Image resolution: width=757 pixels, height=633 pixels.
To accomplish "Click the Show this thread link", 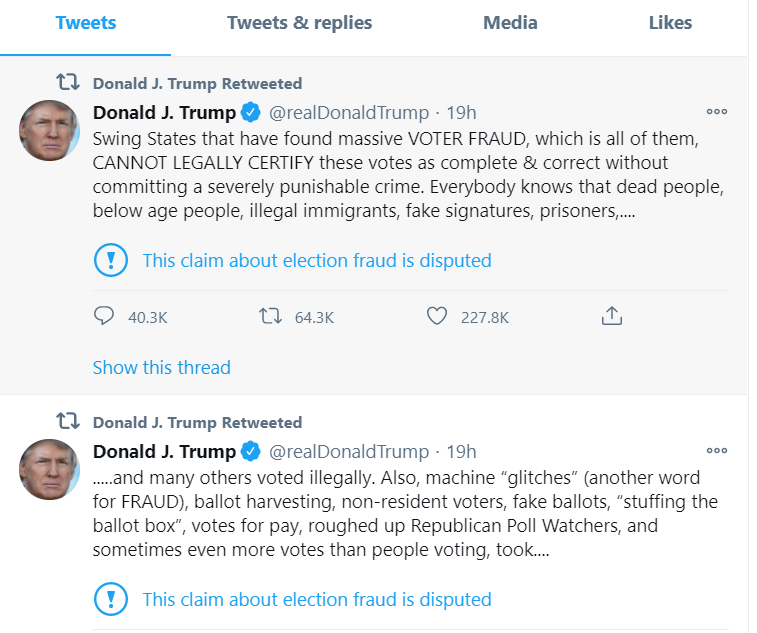I will tap(162, 367).
